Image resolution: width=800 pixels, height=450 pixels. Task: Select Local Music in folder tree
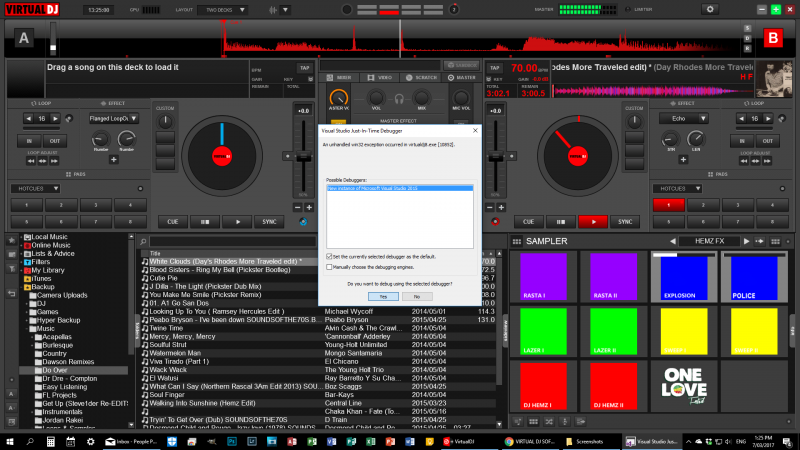coord(49,237)
